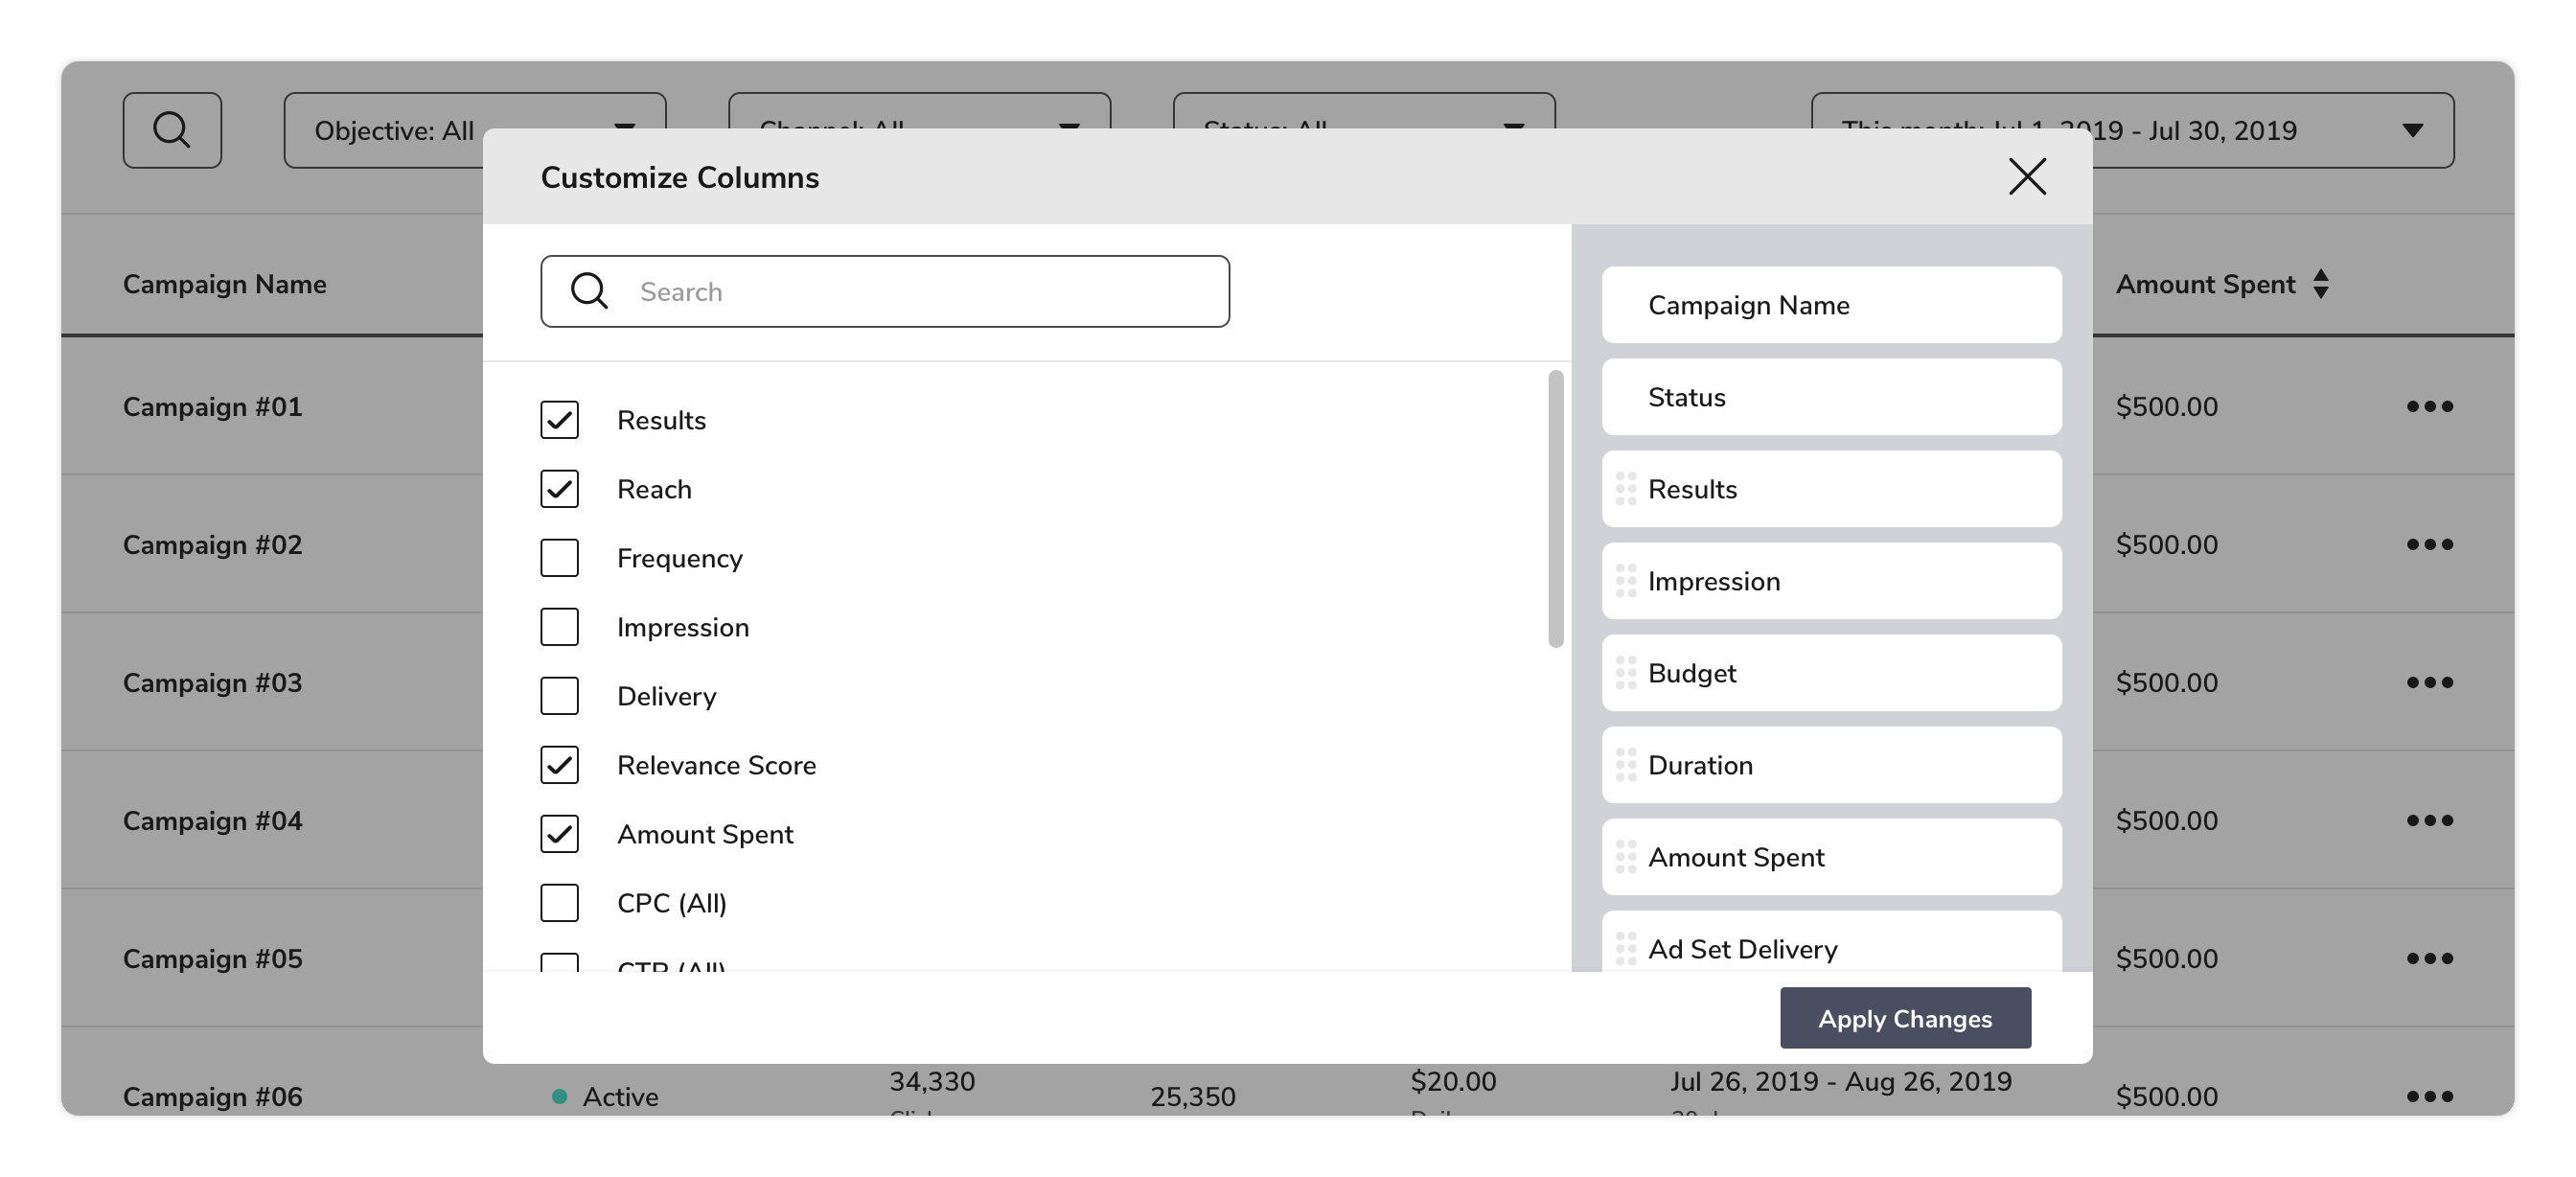Screen dimensions: 2576x1177
Task: Close the Customize Columns dialog
Action: (x=2027, y=177)
